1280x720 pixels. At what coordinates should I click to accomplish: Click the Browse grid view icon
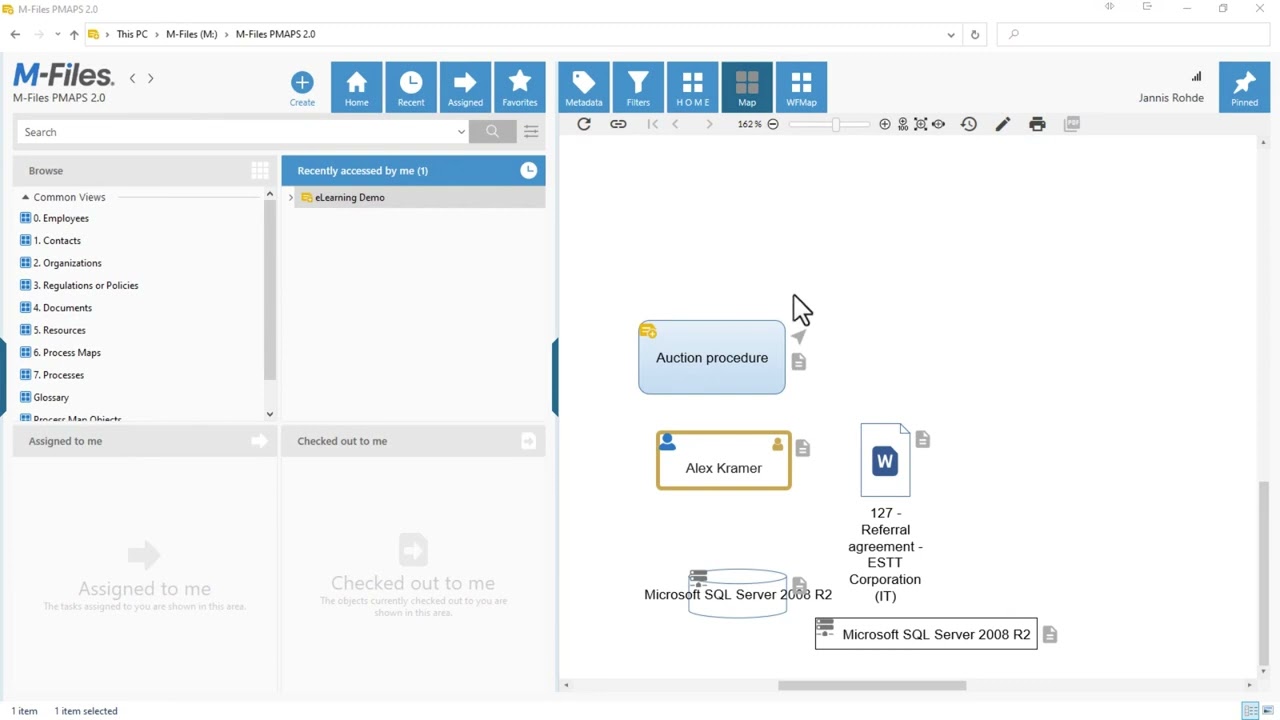pyautogui.click(x=260, y=171)
